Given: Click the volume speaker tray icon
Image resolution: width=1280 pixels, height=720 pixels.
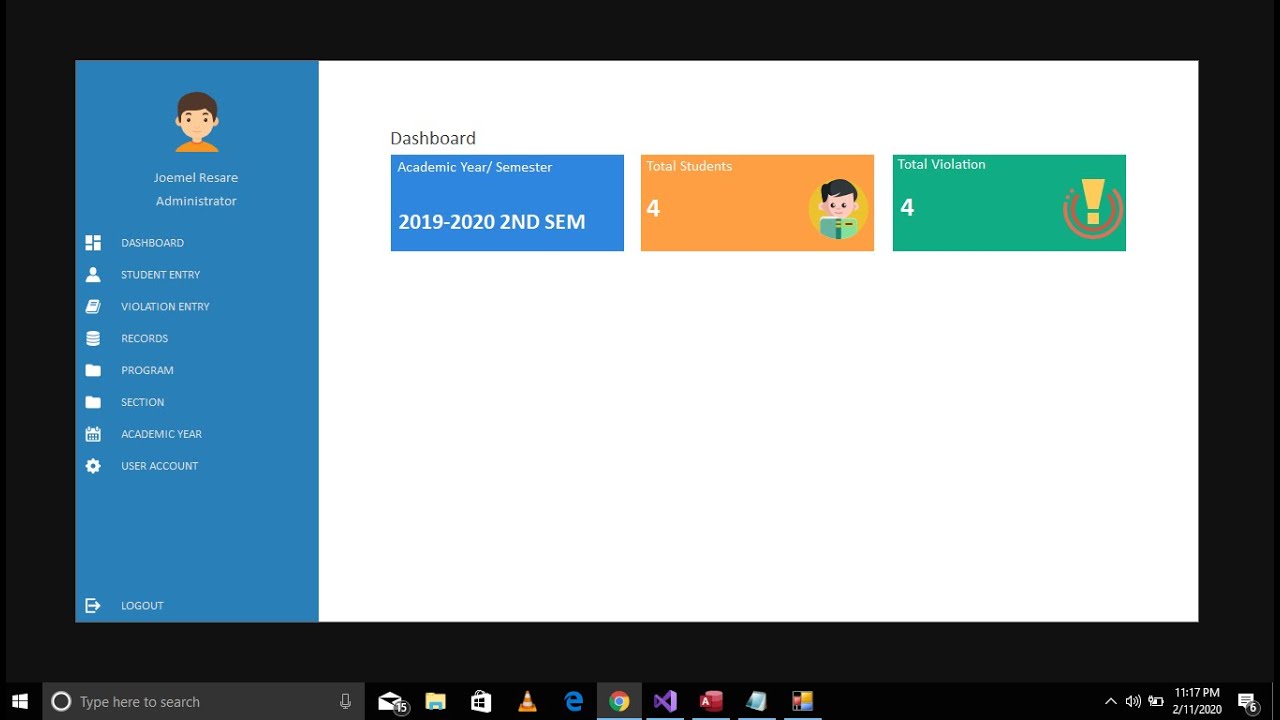Looking at the screenshot, I should 1133,701.
